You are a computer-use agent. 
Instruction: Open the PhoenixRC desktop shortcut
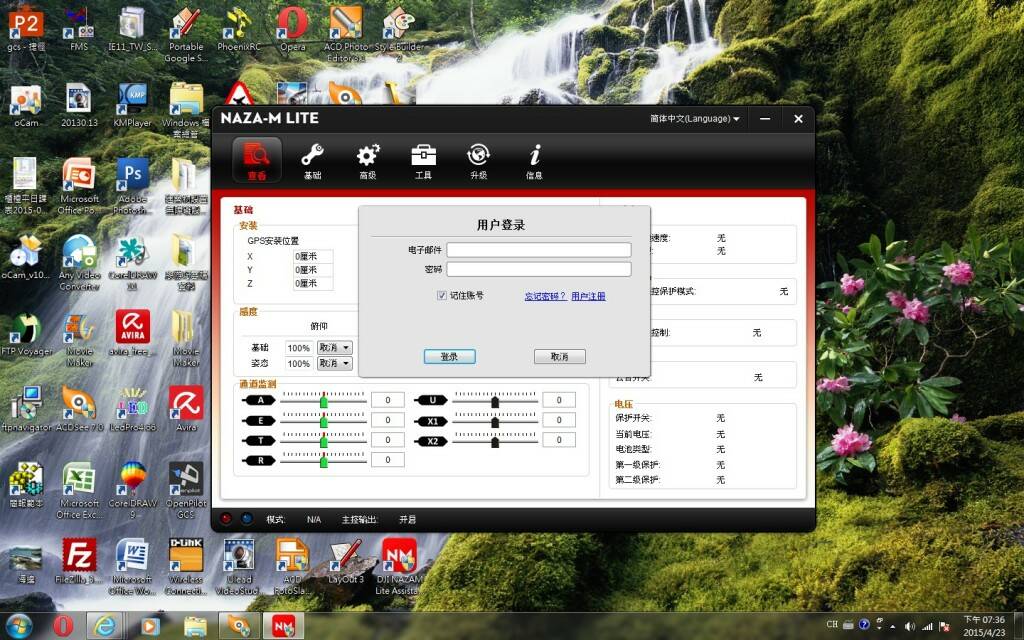tap(238, 29)
